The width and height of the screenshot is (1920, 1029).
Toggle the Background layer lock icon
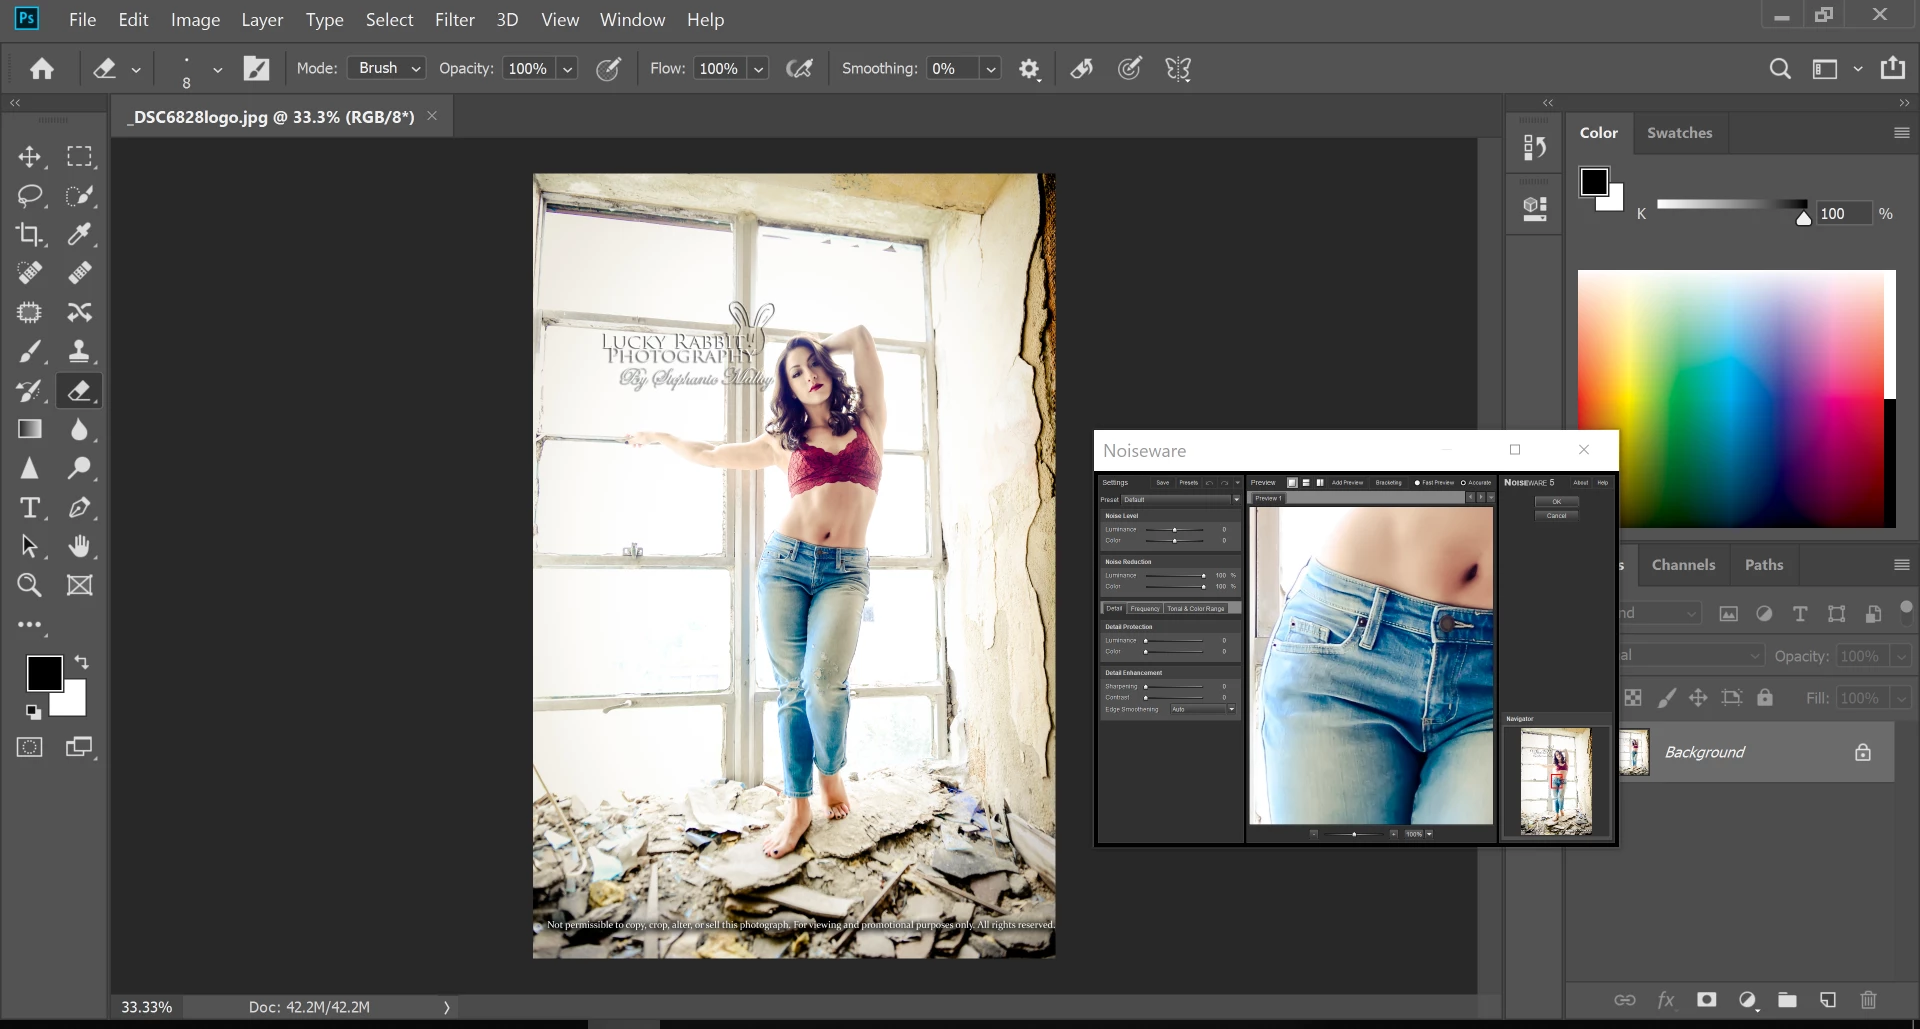click(x=1862, y=752)
